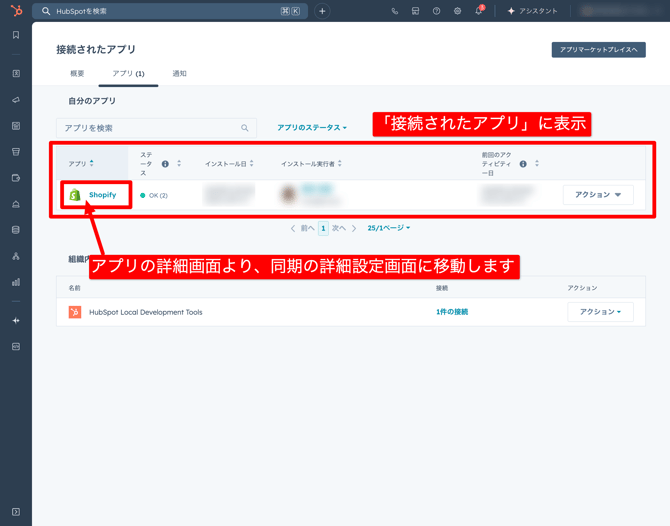Click the phone calling icon
670x526 pixels.
(394, 11)
